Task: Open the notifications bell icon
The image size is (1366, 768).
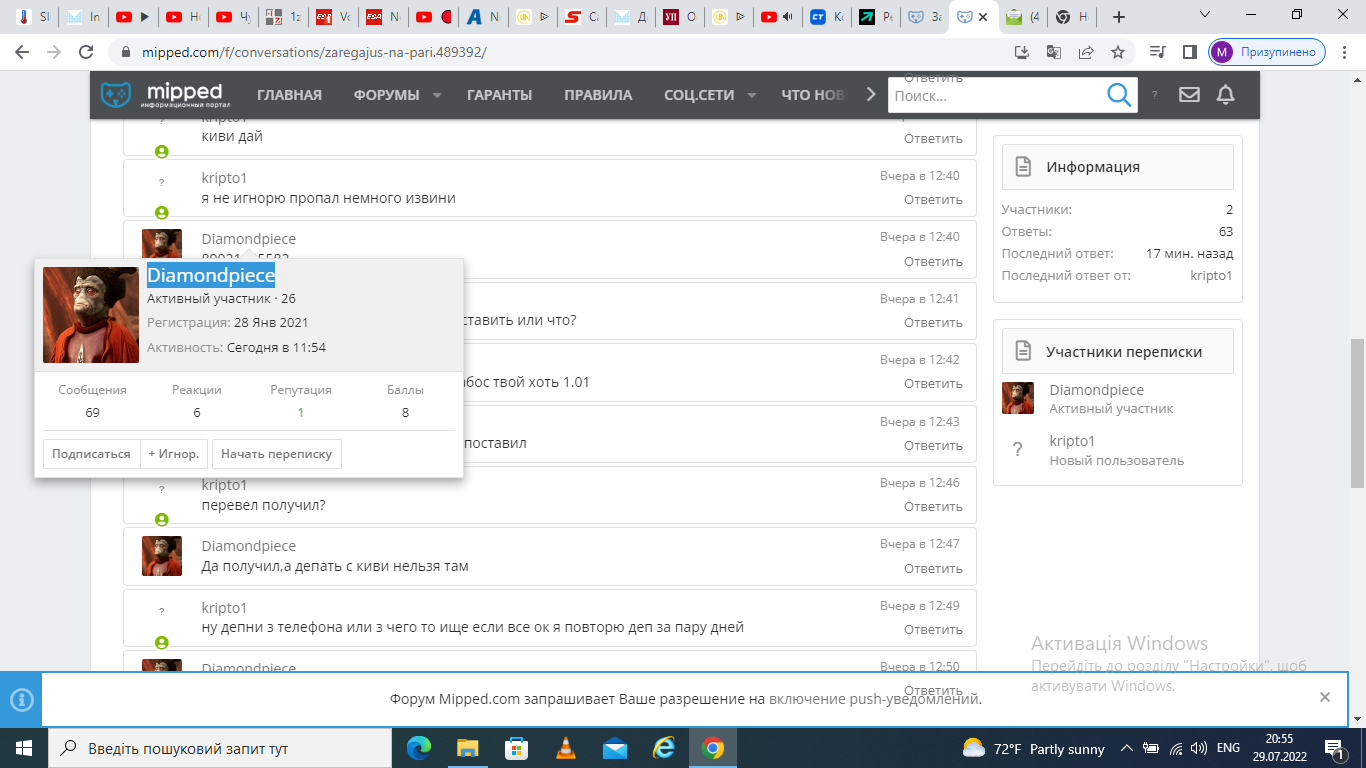Action: pos(1225,95)
